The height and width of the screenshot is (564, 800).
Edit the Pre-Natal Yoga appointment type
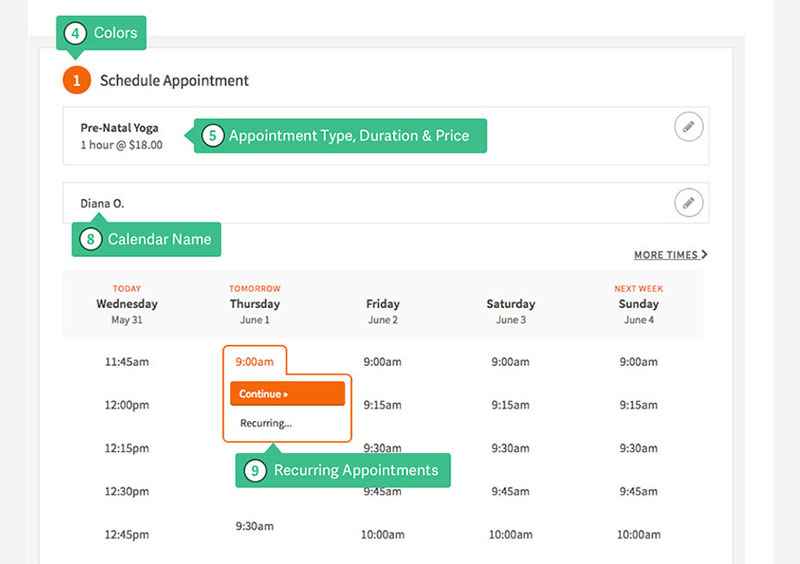pos(689,127)
